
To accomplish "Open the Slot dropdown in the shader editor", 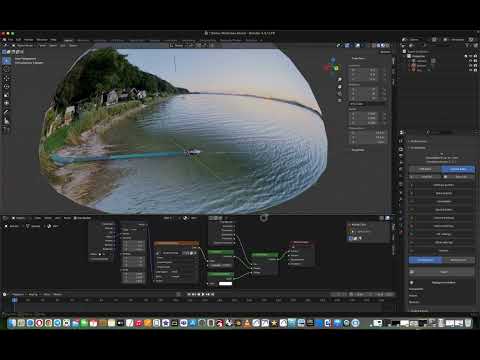I will click(168, 218).
